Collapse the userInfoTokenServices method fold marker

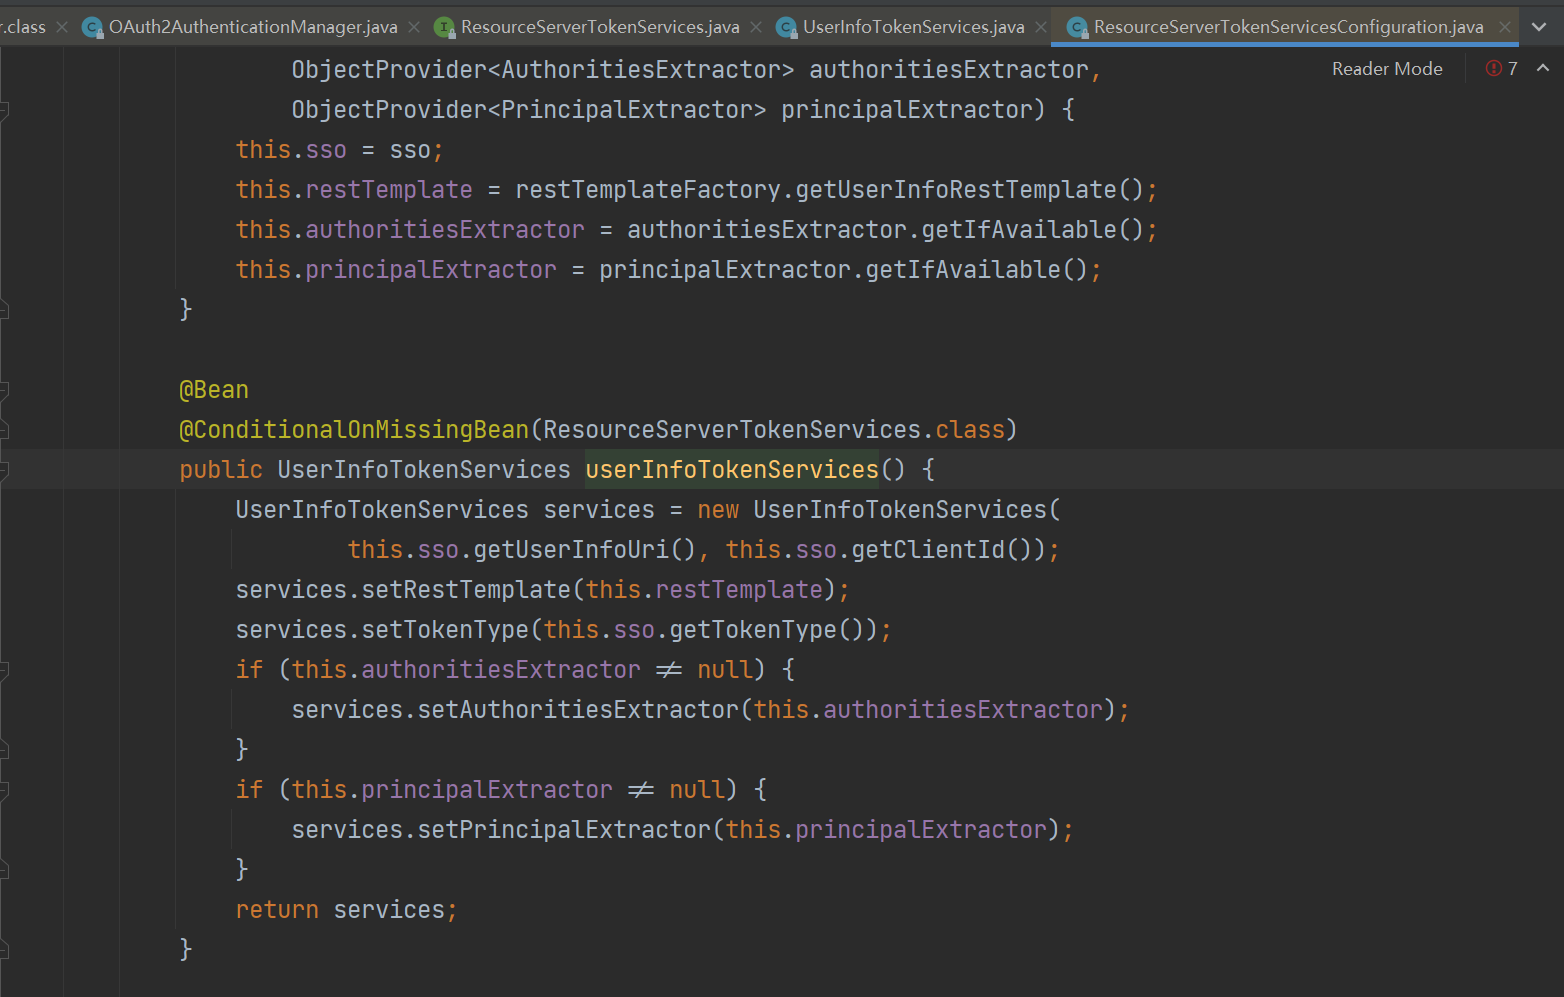(x=4, y=470)
